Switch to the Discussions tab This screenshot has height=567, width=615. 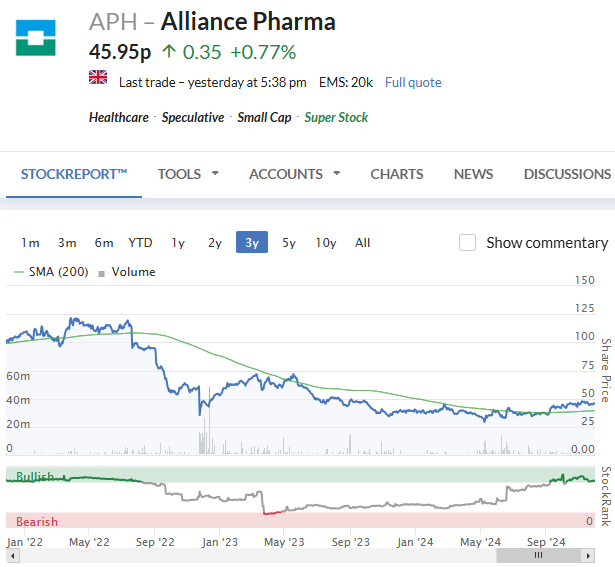pyautogui.click(x=567, y=174)
